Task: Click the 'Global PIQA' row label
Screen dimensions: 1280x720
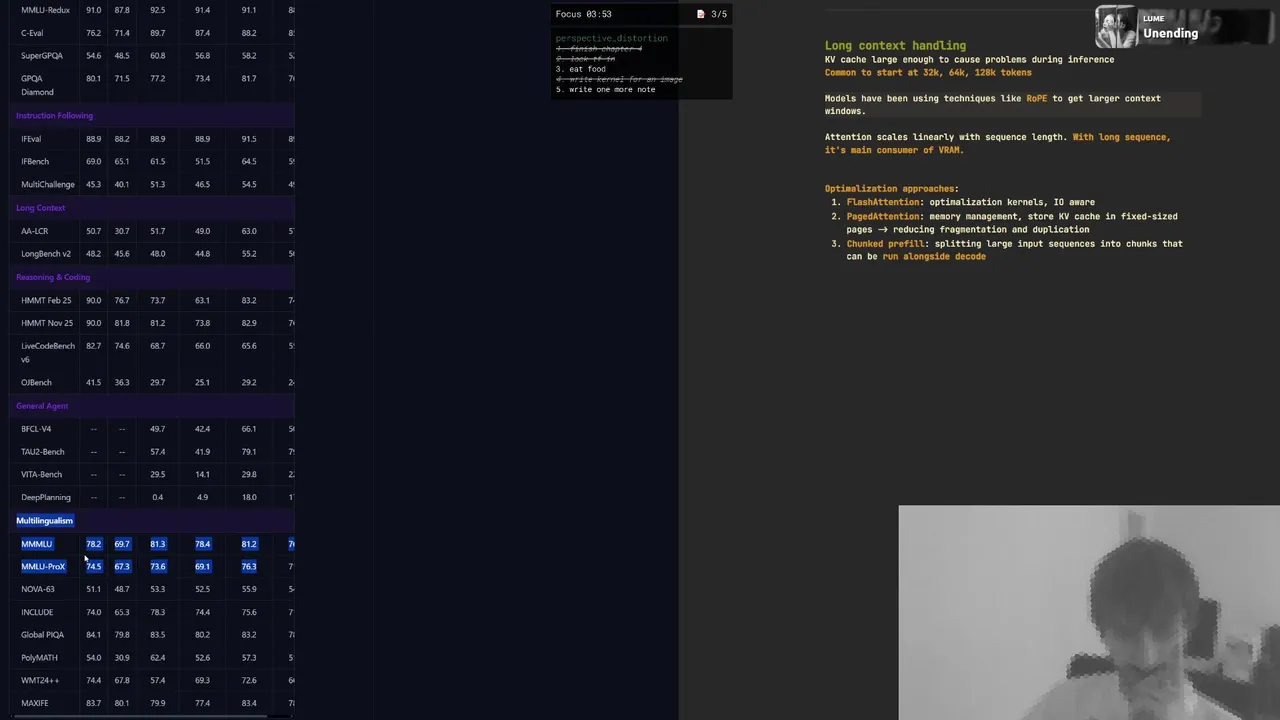Action: [x=42, y=635]
